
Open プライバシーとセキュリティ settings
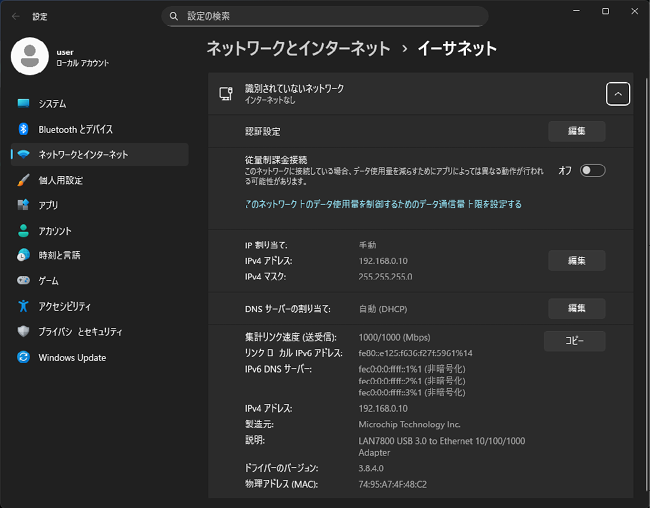coord(99,332)
